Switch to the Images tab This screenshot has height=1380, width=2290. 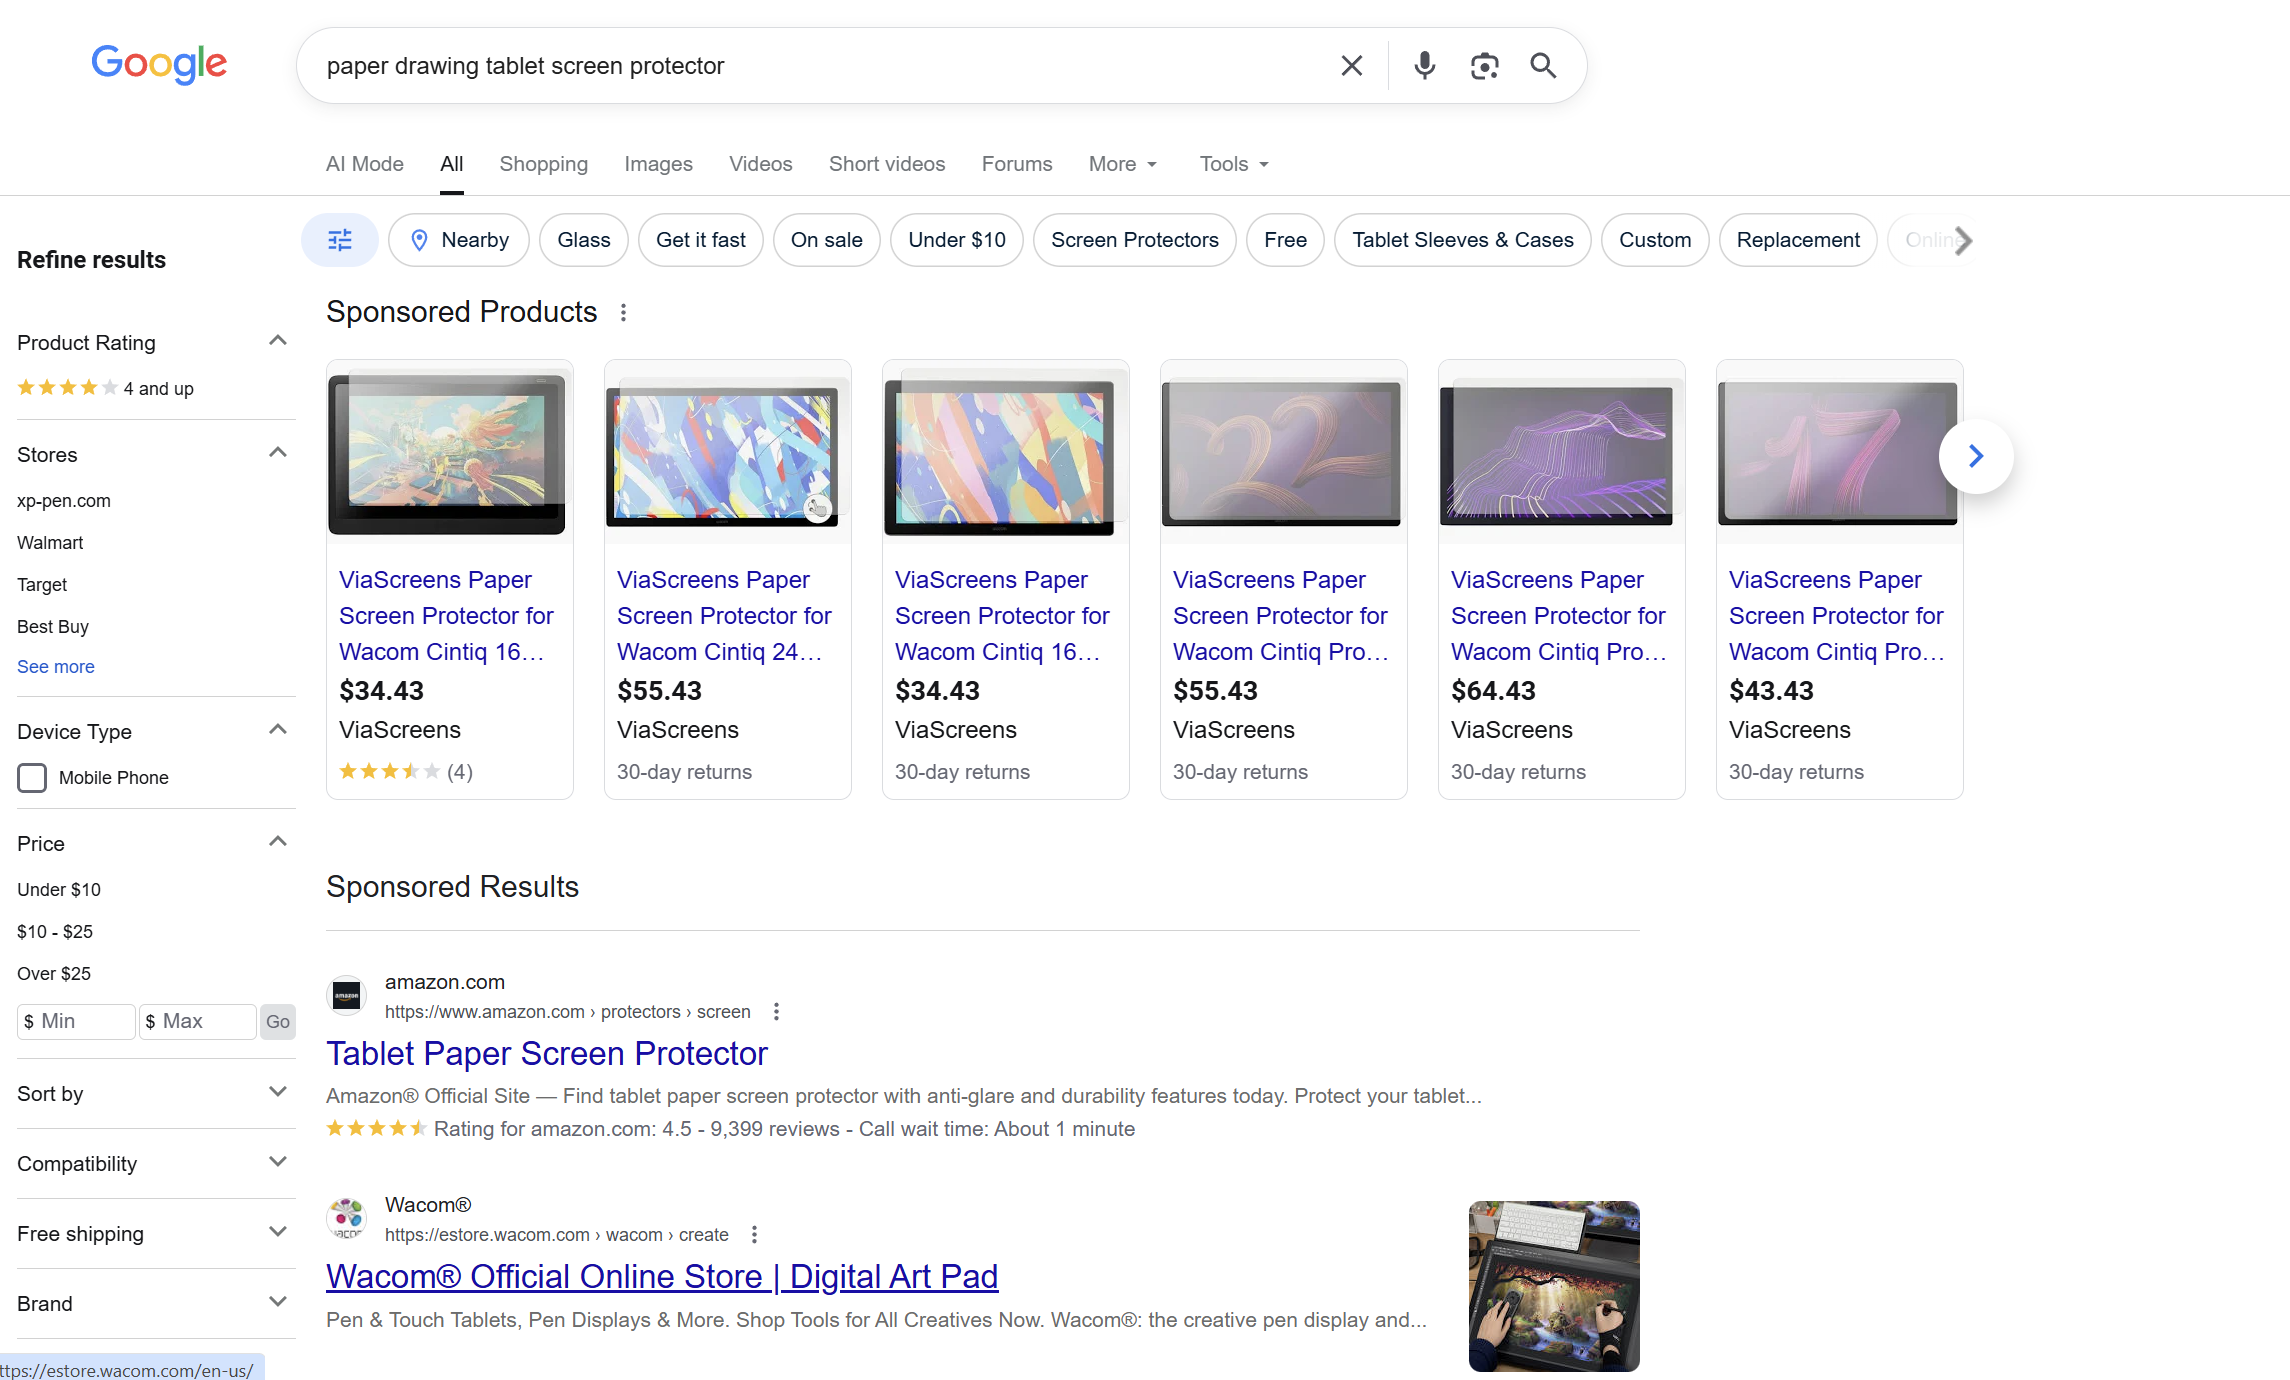point(658,164)
